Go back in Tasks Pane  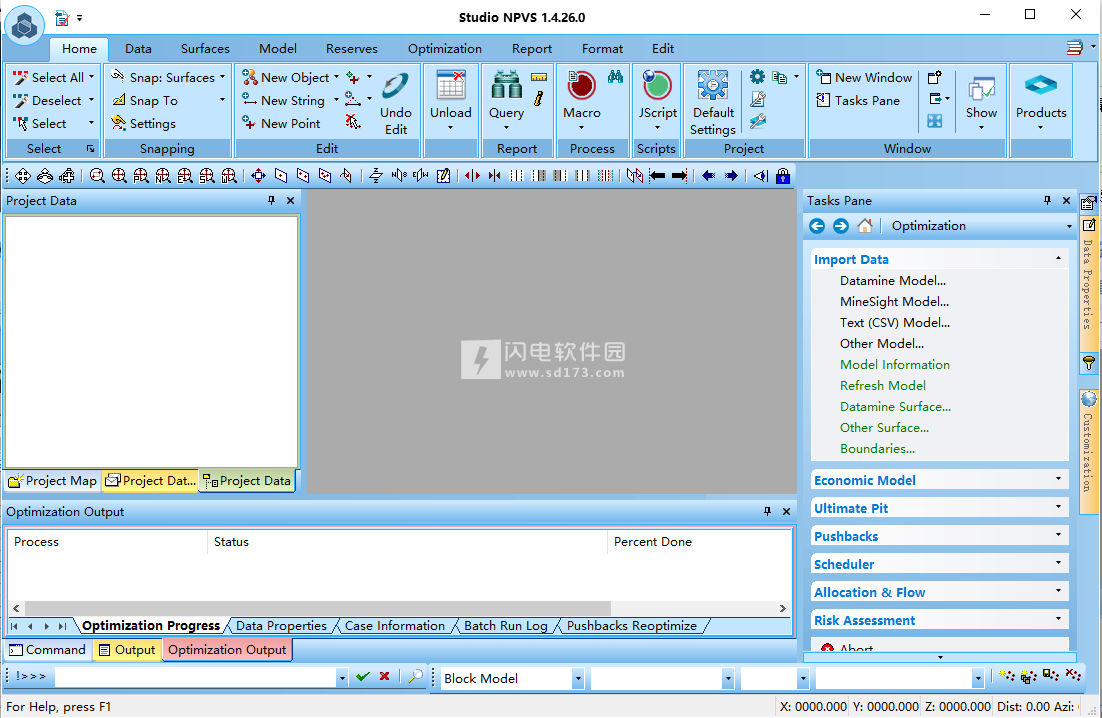817,226
